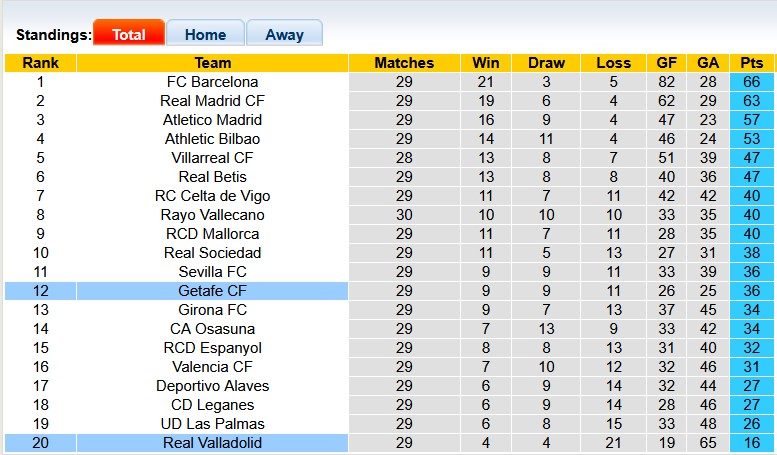Image resolution: width=777 pixels, height=455 pixels.
Task: Click Barcelona's 66 points cell
Action: [752, 82]
